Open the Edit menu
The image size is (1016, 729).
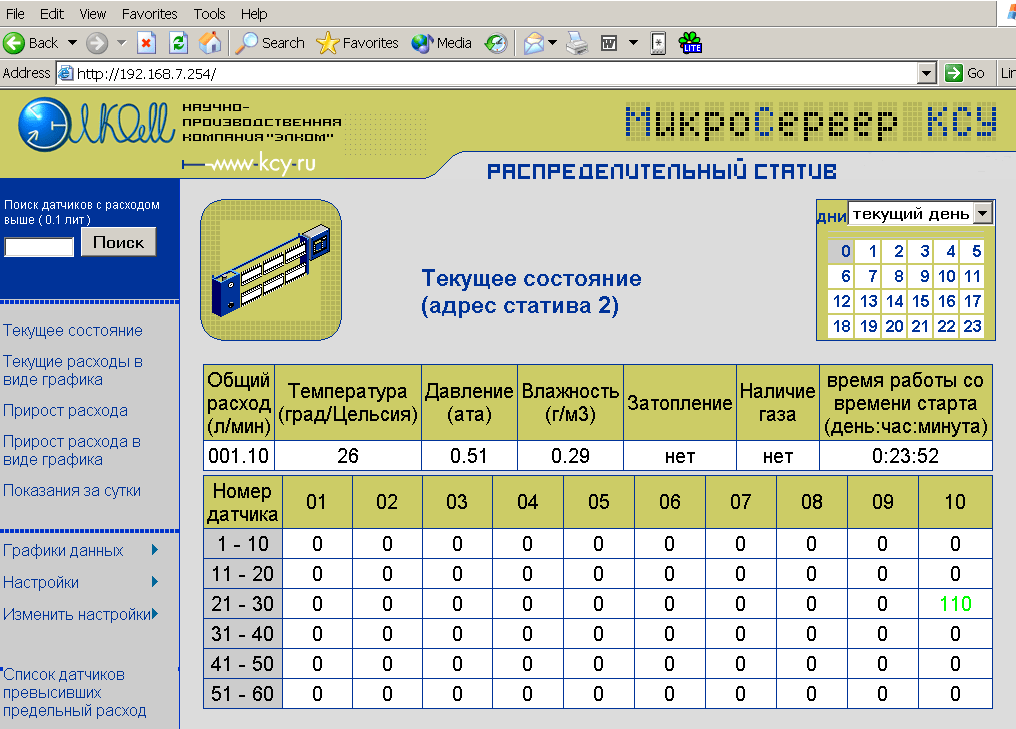[x=52, y=14]
